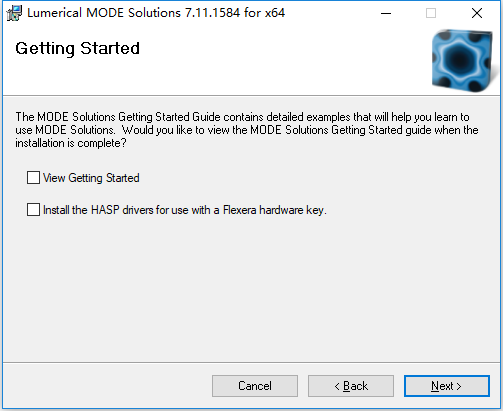Screen dimensions: 503x411
Task: Tick the Install HASP drivers checkbox
Action: click(33, 210)
